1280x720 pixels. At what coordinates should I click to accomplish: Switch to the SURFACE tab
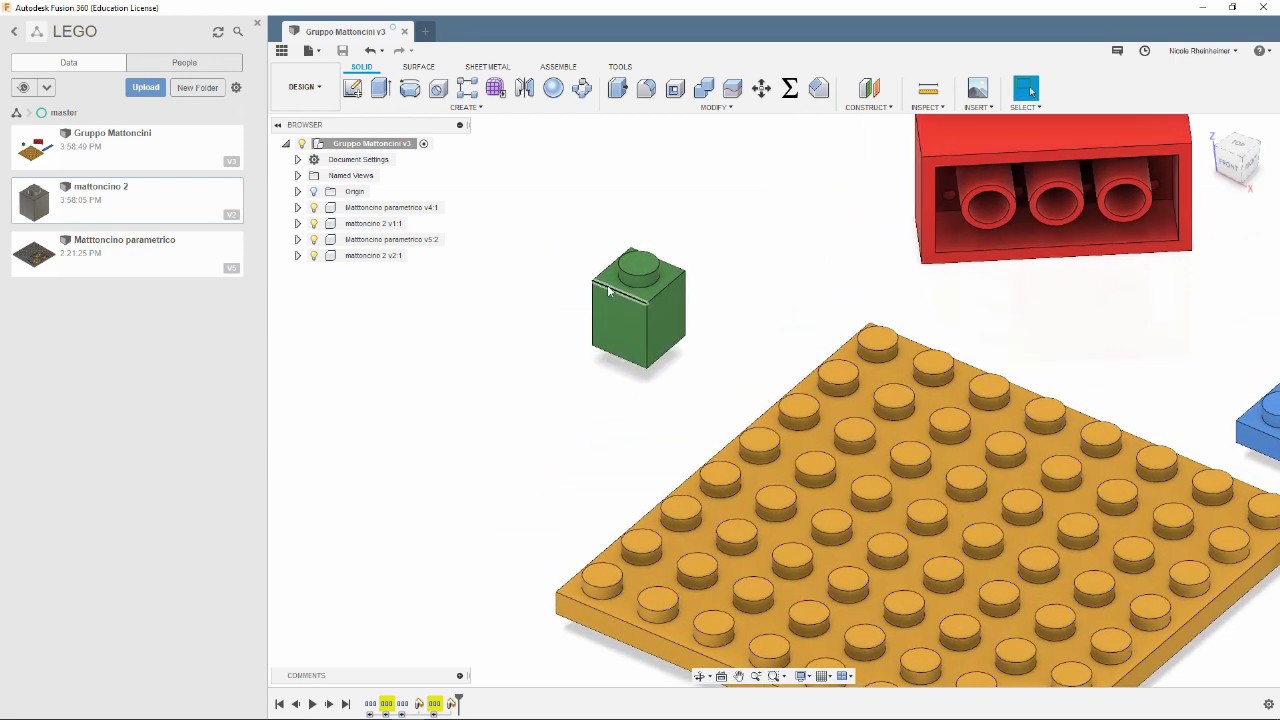(418, 67)
